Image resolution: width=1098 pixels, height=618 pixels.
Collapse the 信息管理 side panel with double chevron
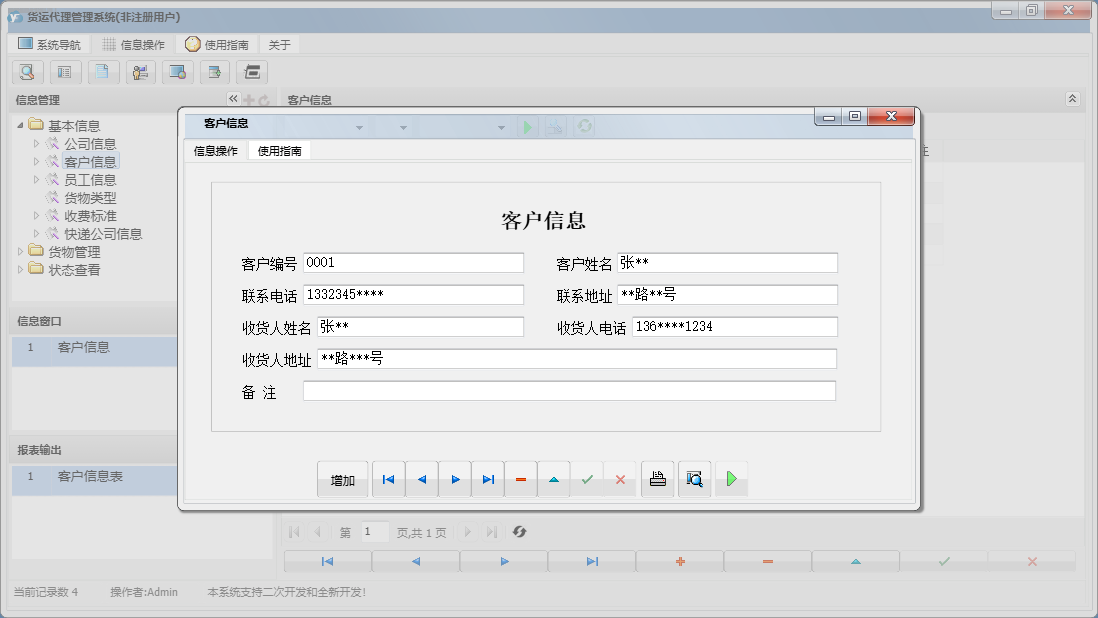pyautogui.click(x=233, y=99)
